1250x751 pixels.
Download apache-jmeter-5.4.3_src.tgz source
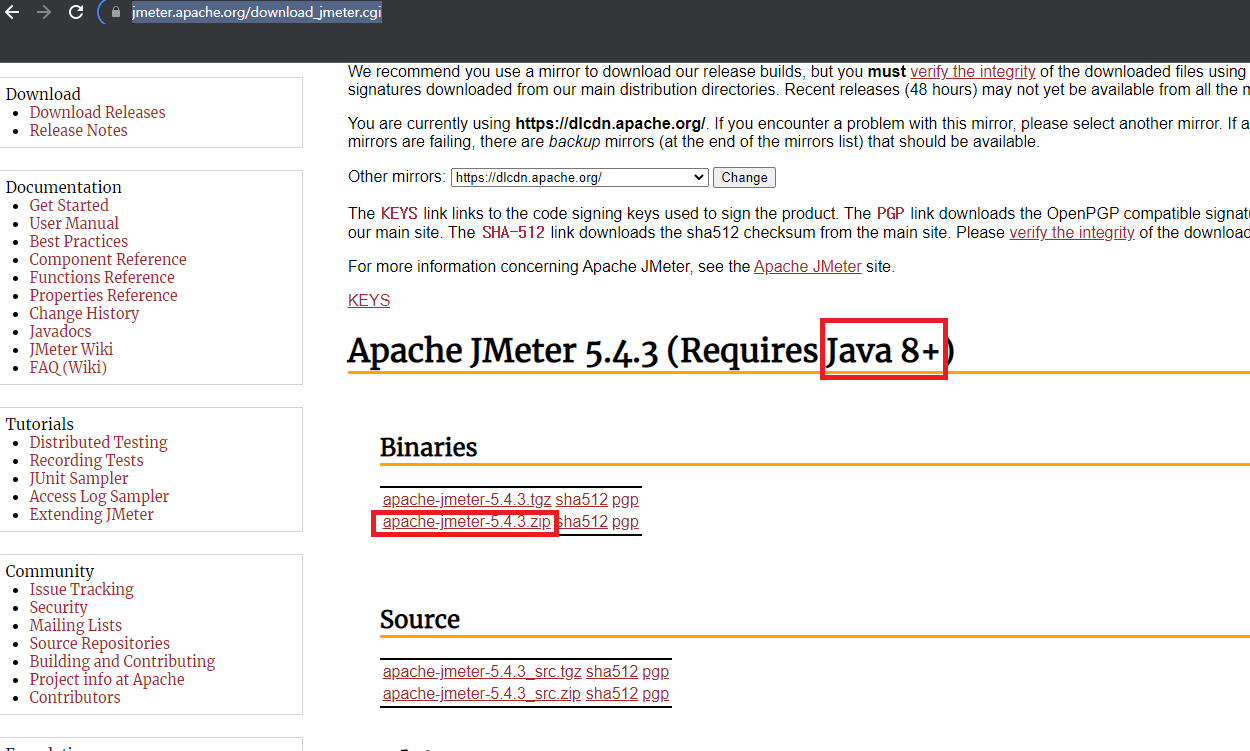482,671
